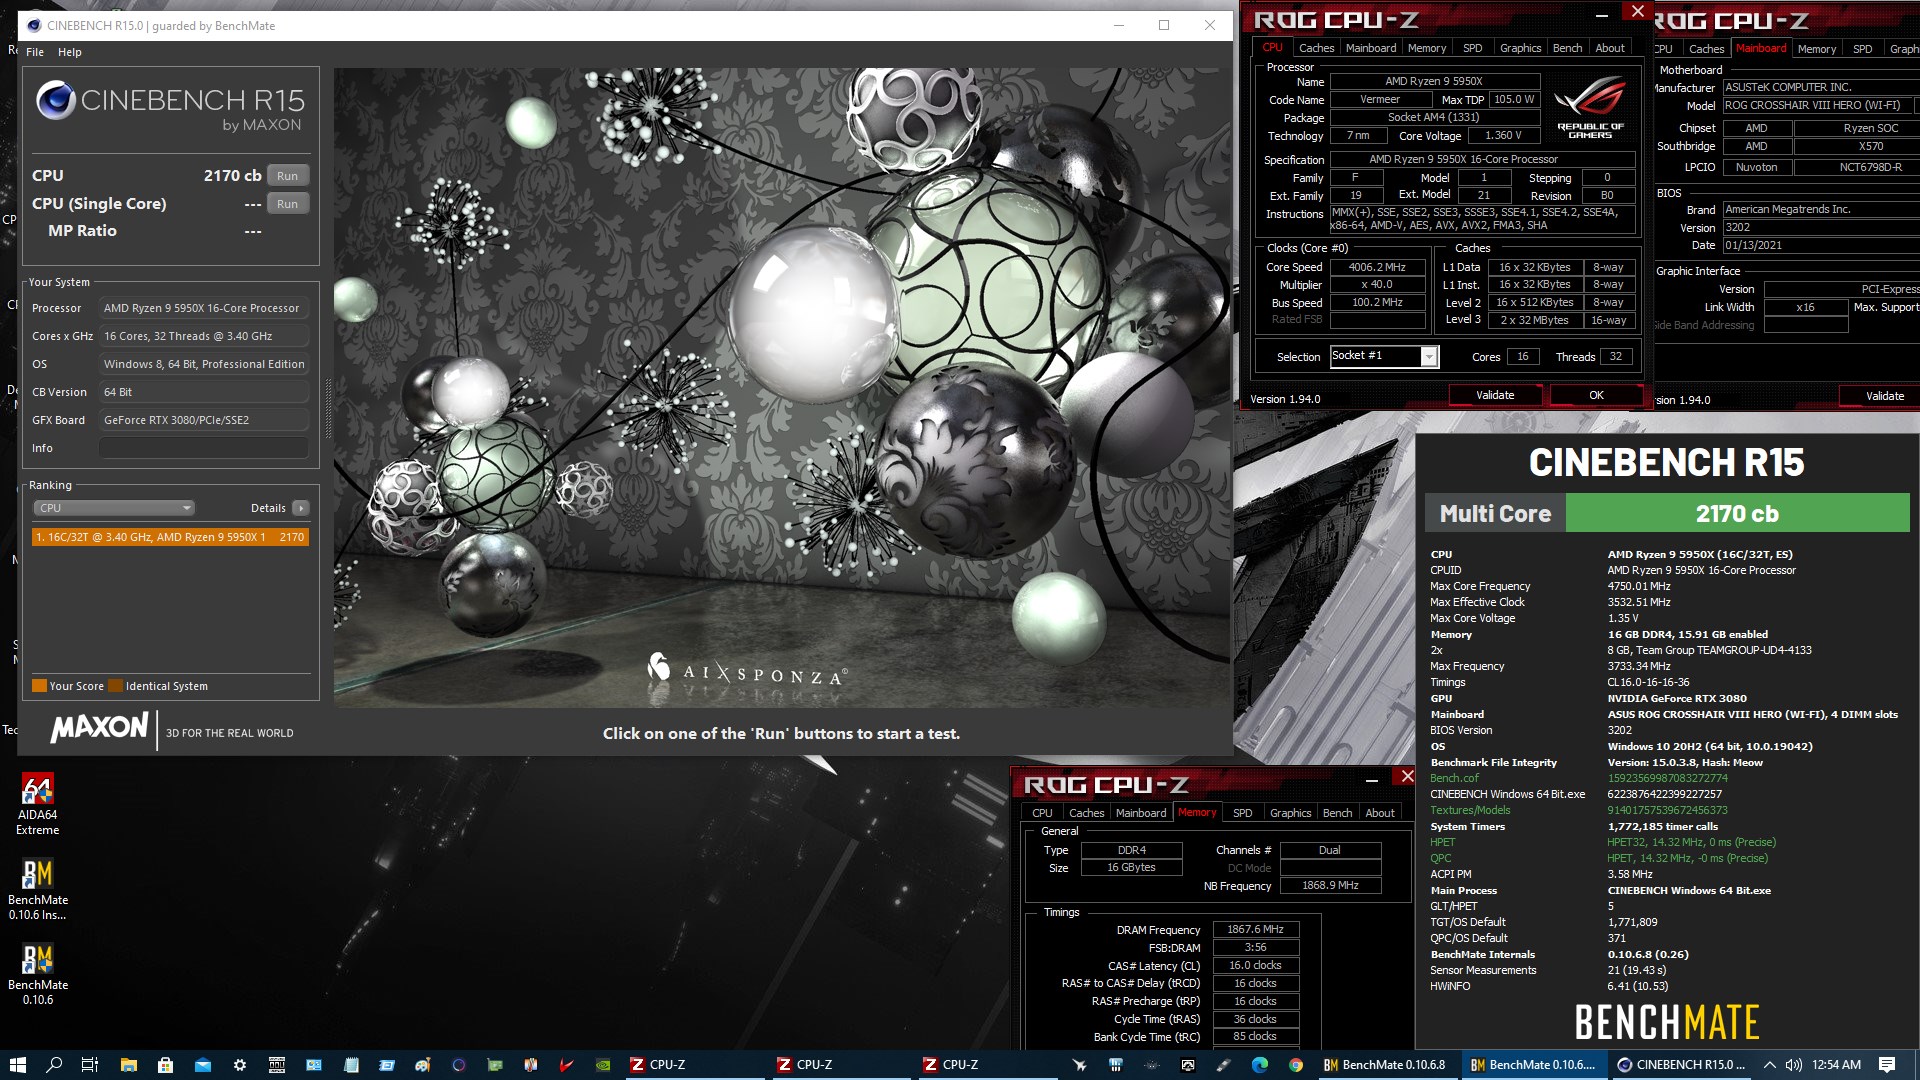Open Settings gear in the taskbar
This screenshot has width=1920, height=1080.
240,1065
